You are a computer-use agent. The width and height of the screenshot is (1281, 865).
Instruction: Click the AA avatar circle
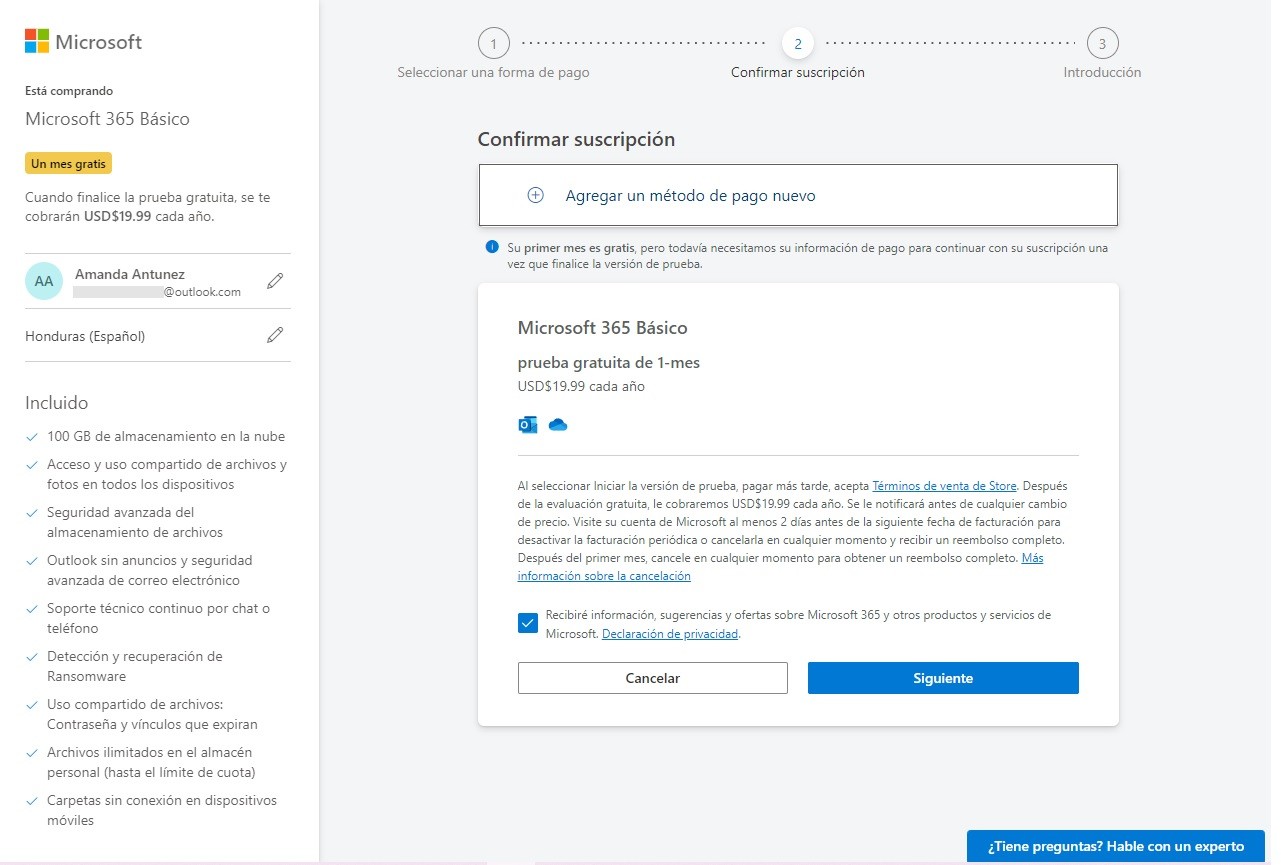click(44, 281)
